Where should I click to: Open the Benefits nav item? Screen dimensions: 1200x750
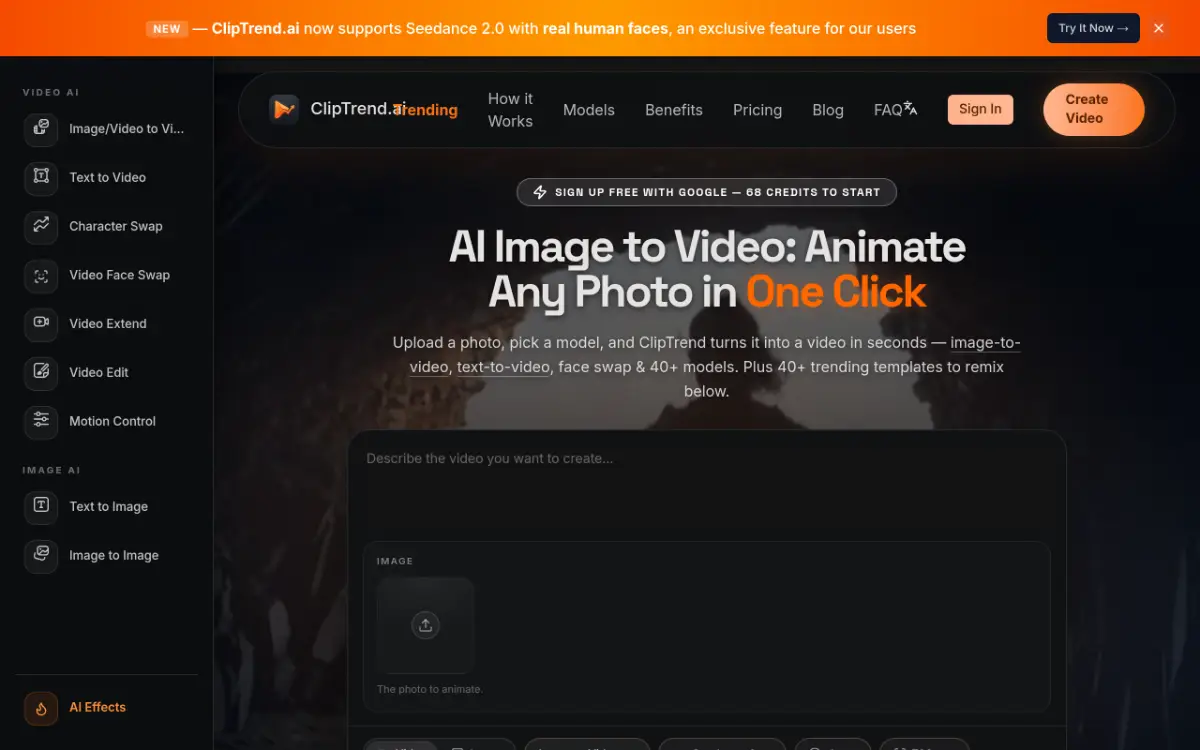click(x=674, y=110)
